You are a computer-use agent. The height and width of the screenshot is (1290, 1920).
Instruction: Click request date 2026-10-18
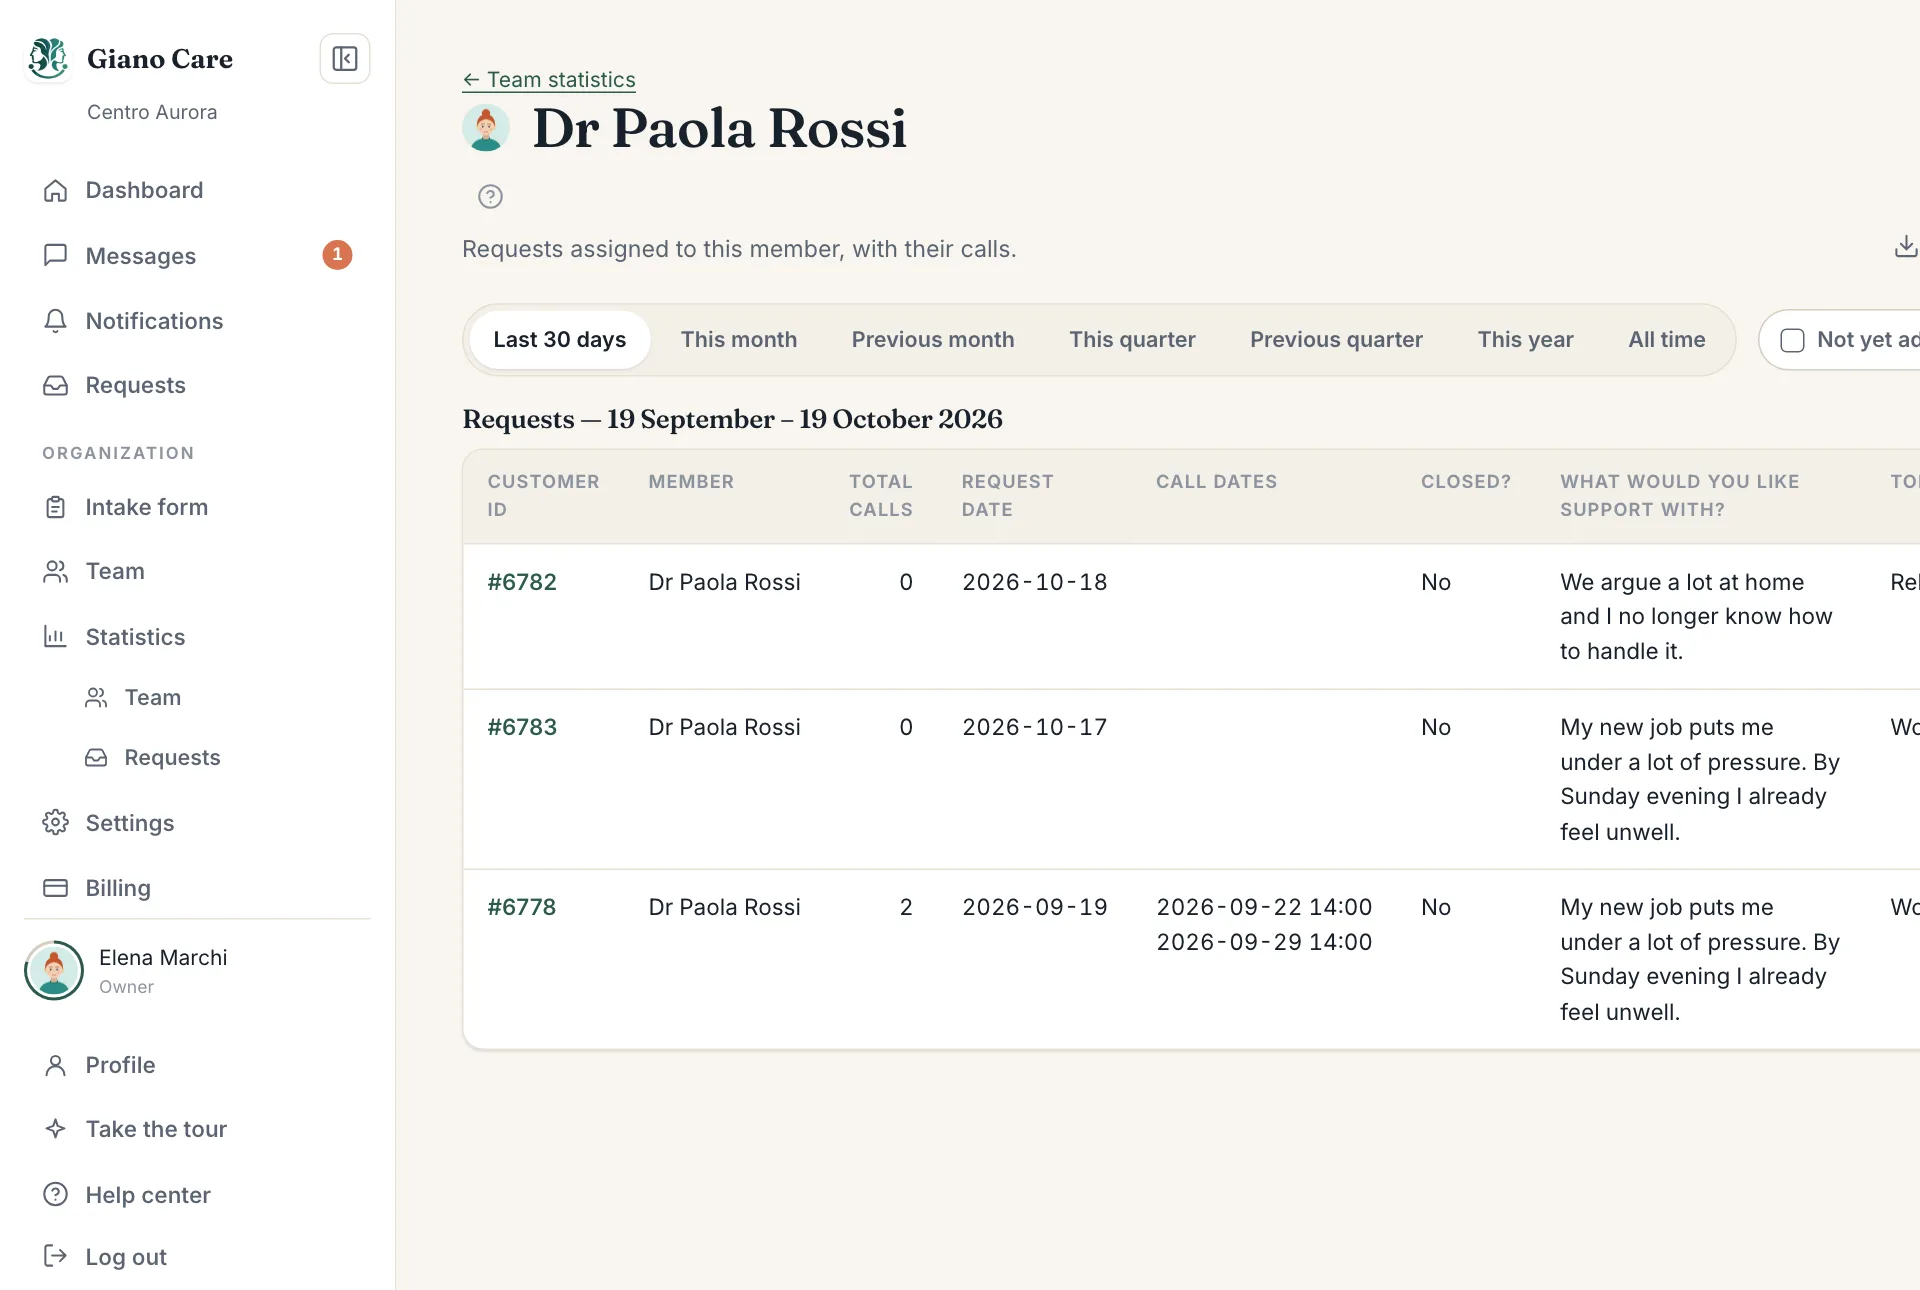[x=1035, y=582]
